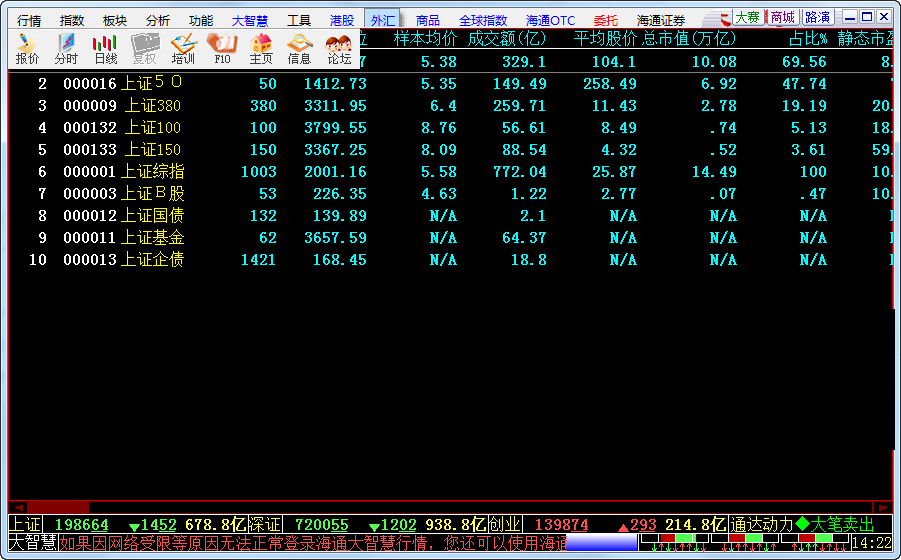The image size is (901, 560).
Task: Click the 商城 button
Action: pos(782,17)
